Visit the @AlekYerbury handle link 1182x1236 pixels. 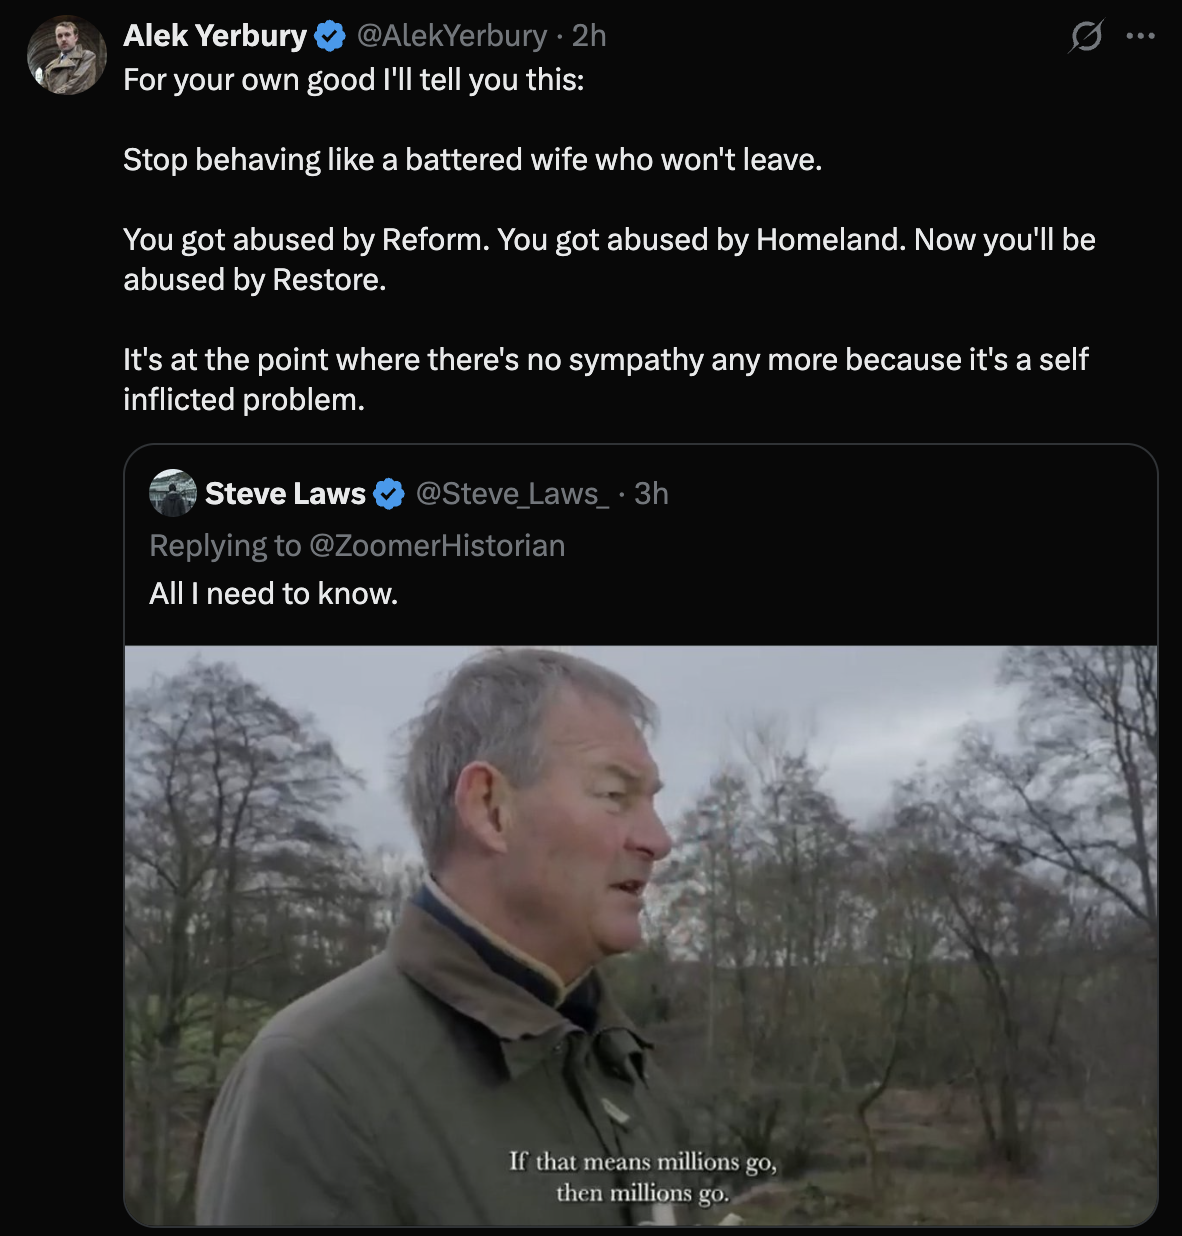click(x=451, y=36)
